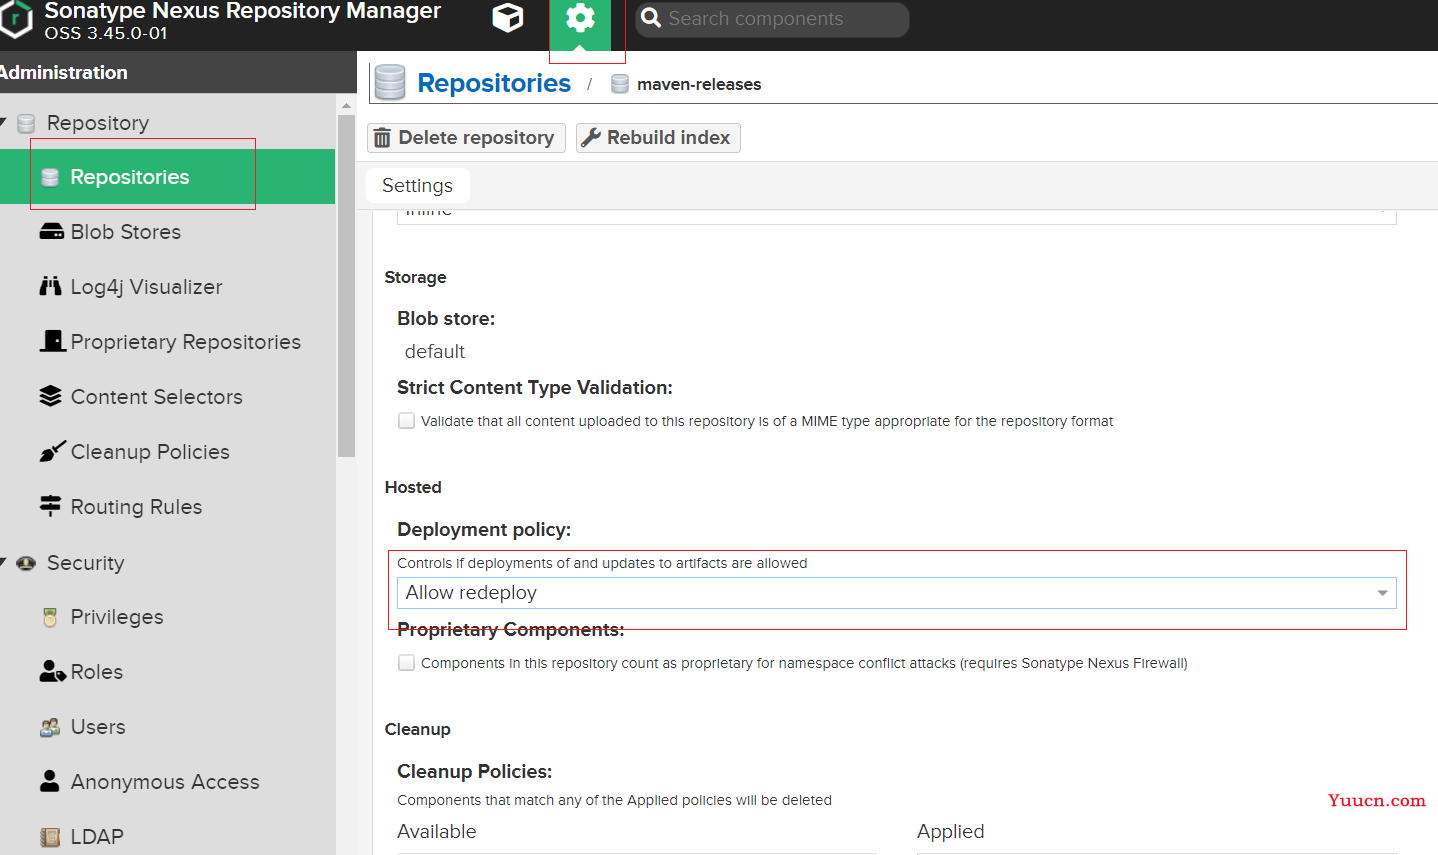Click the Sonatype Nexus Repository Manager title
The width and height of the screenshot is (1438, 855).
coord(243,11)
